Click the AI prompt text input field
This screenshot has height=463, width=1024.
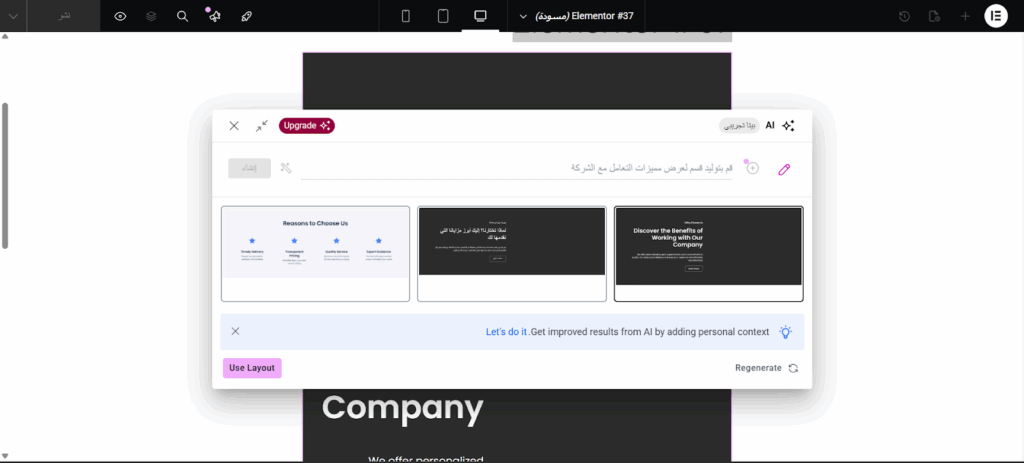515,168
